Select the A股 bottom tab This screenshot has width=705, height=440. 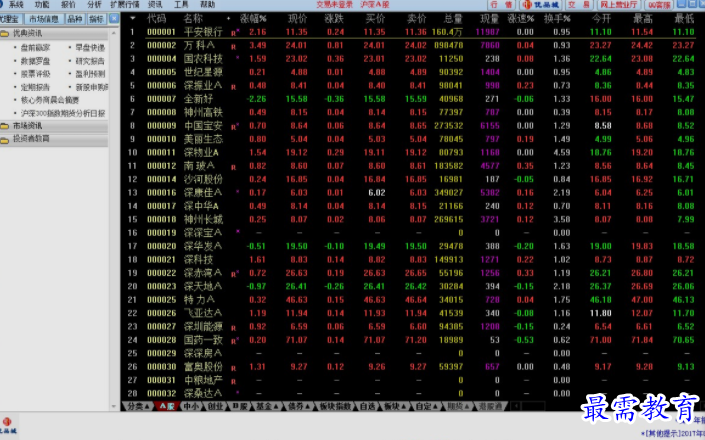[x=167, y=406]
